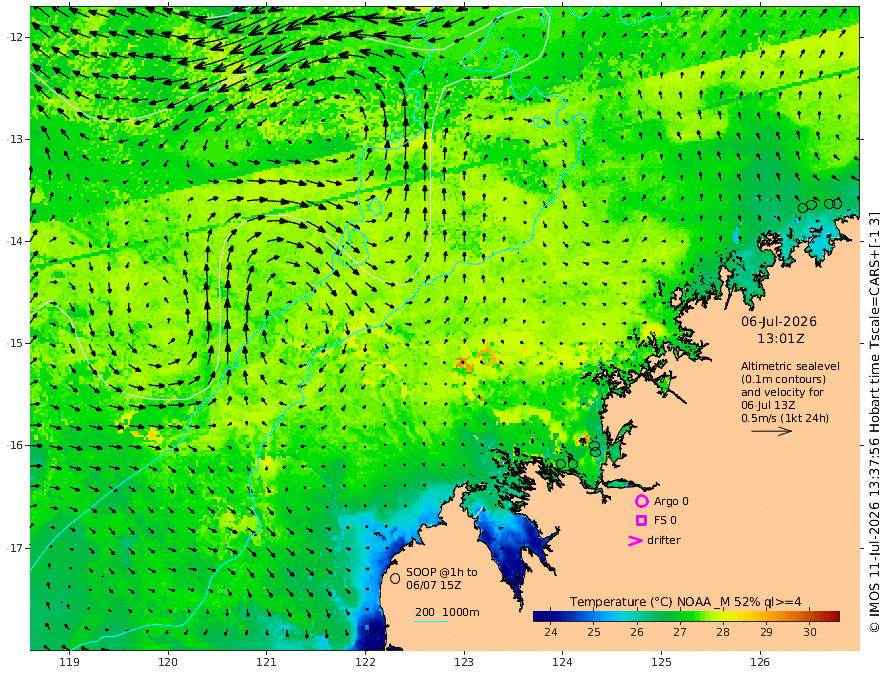Screen dimensions: 880x680
Task: Click the '(0.1m contours)' caption line
Action: 783,379
